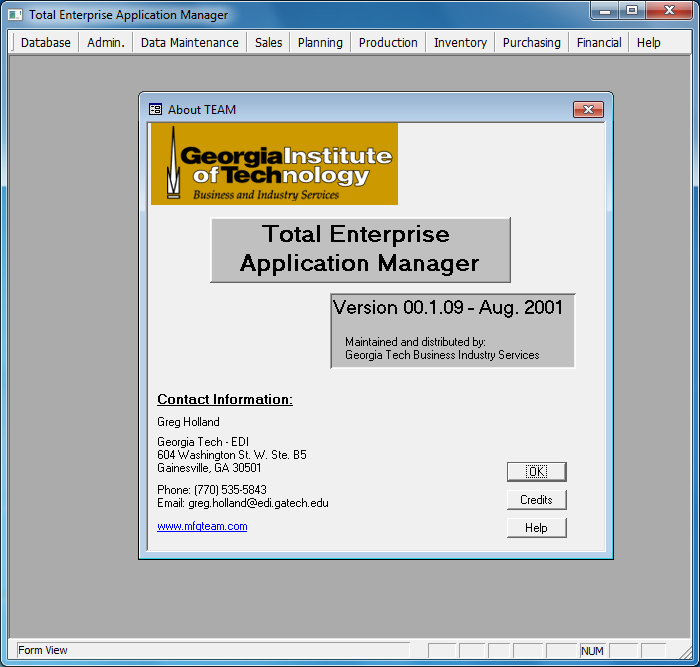Click the NUM indicator in status bar
The width and height of the screenshot is (700, 667).
coord(592,651)
